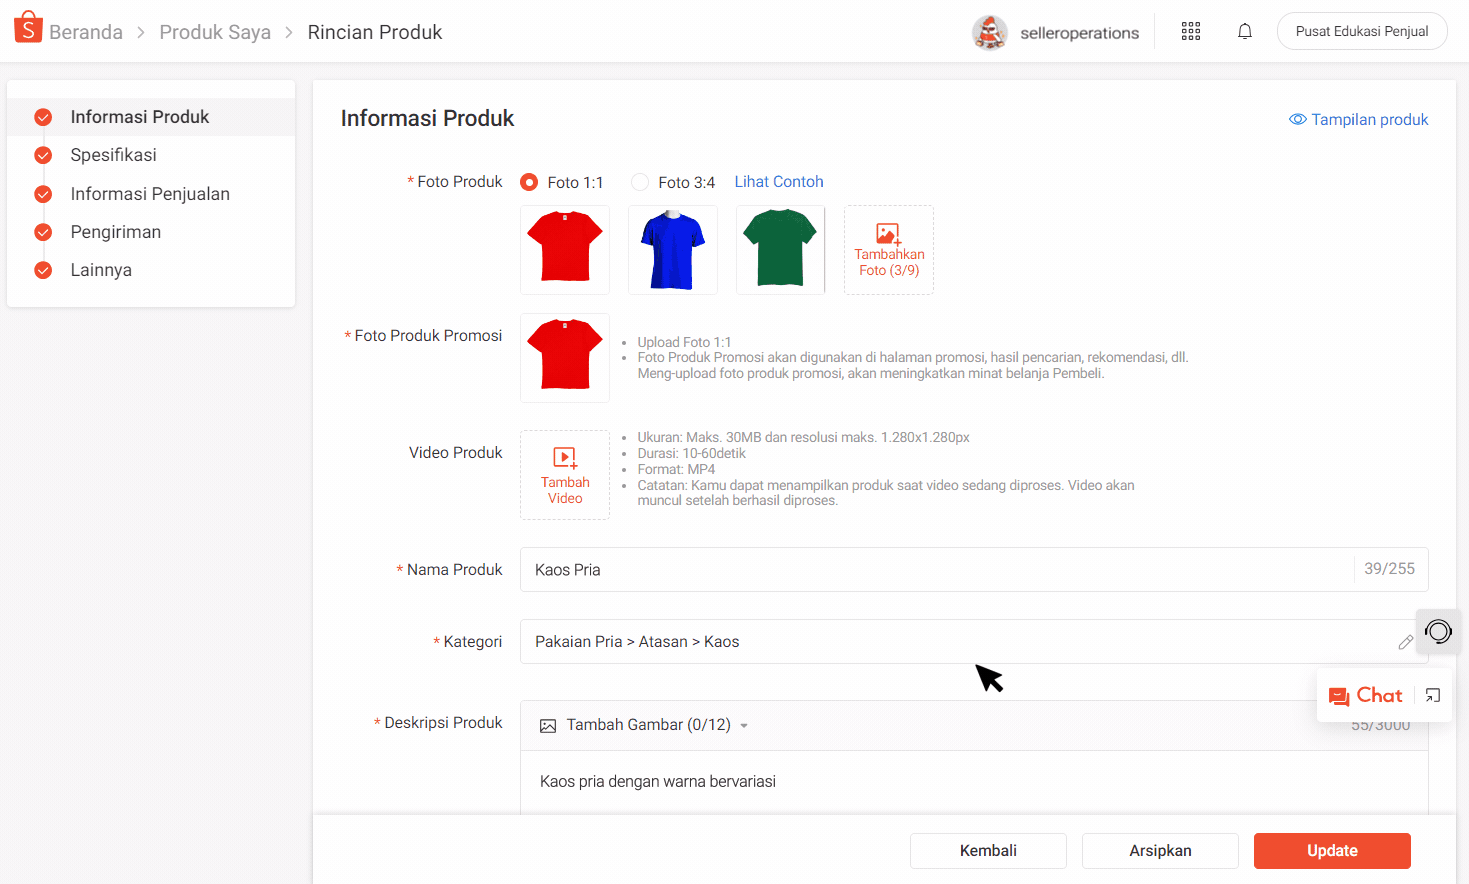The width and height of the screenshot is (1469, 884).
Task: Open the apps grid menu
Action: click(x=1190, y=31)
